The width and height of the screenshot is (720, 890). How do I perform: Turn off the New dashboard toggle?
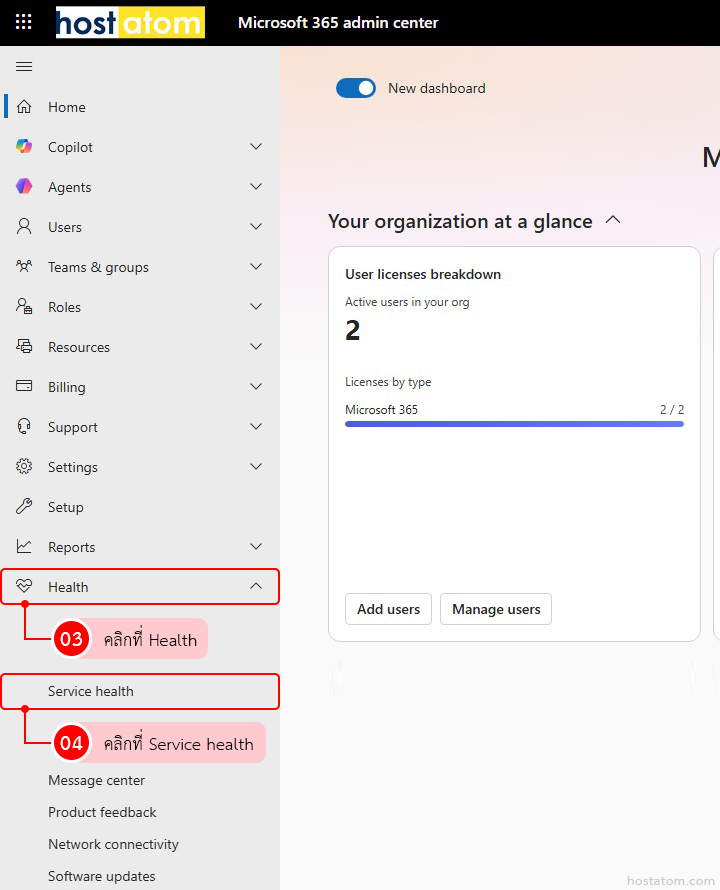pos(355,88)
